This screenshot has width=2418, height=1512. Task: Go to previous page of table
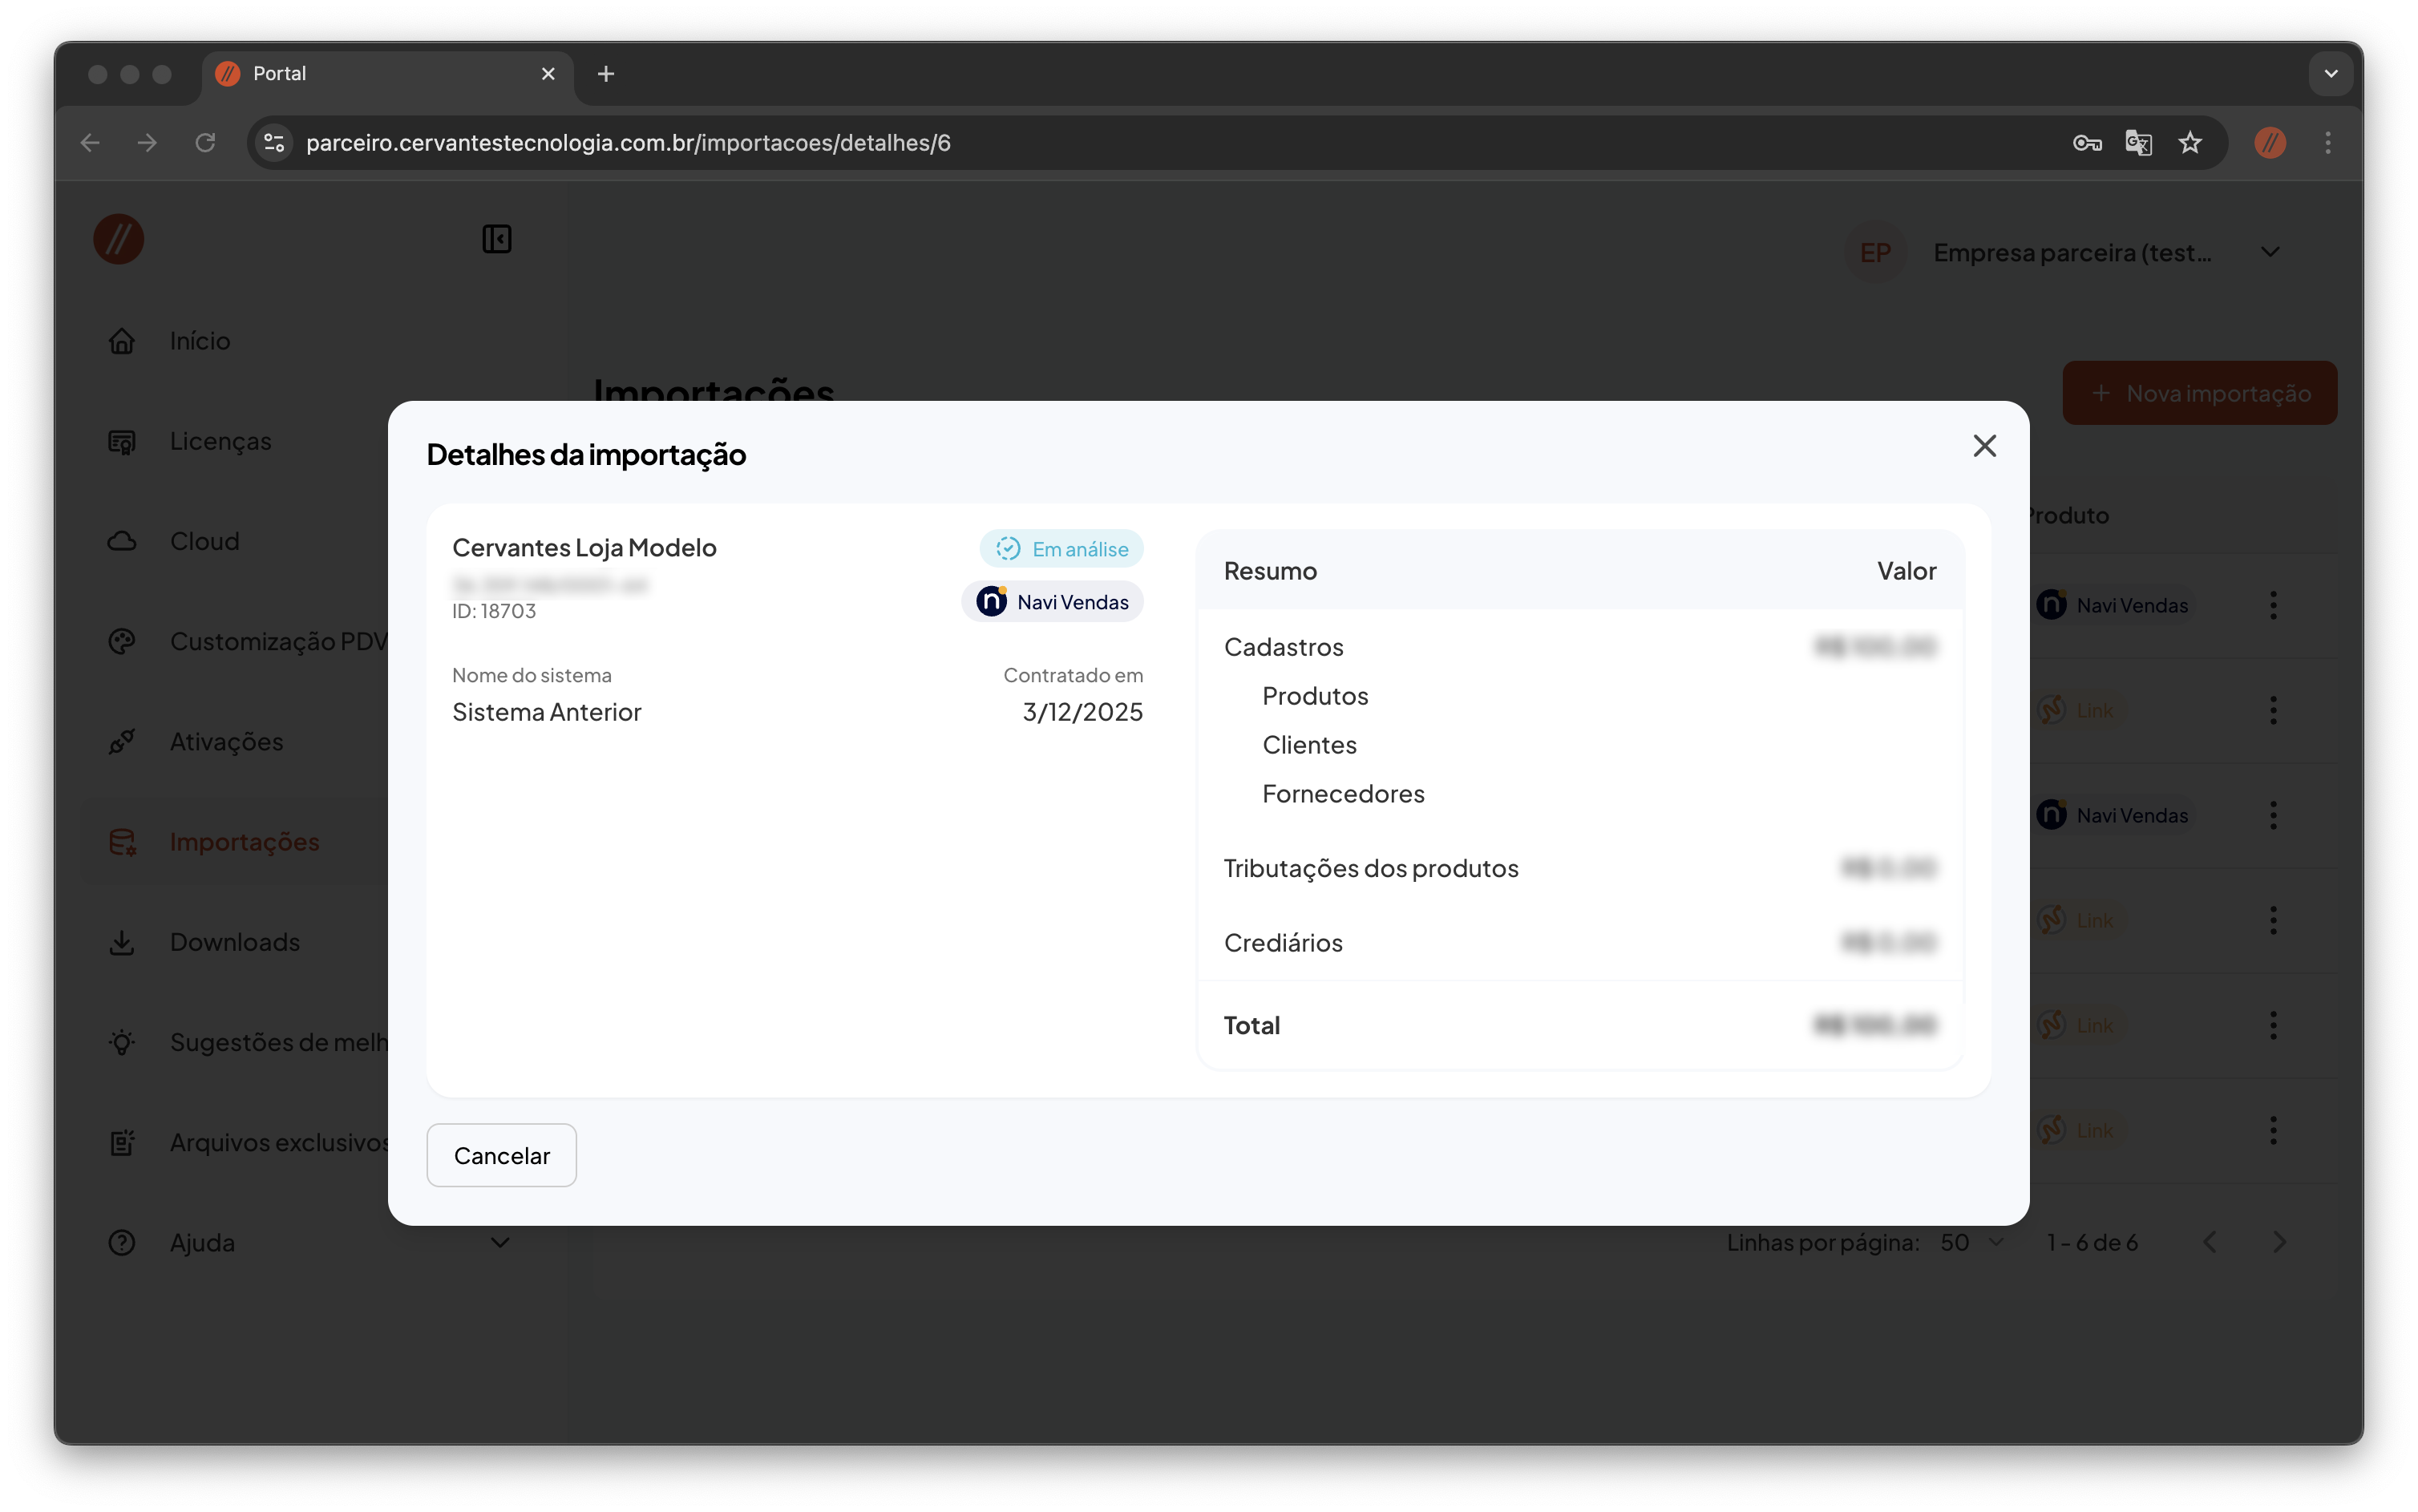coord(2210,1242)
